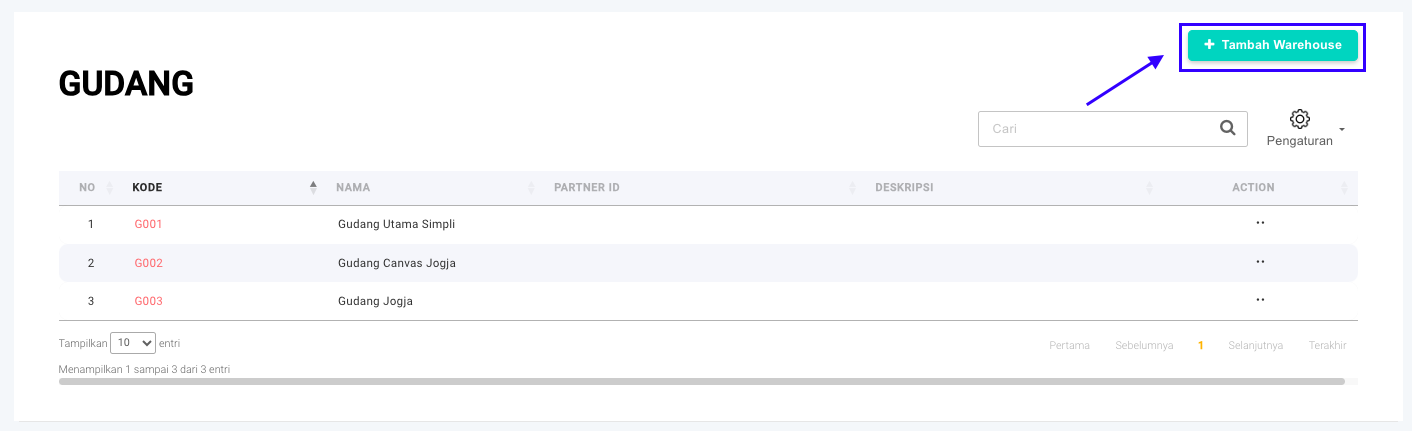Screen dimensions: 1412x431
Task: Click the horizontal scrollbar below the table
Action: [700, 381]
